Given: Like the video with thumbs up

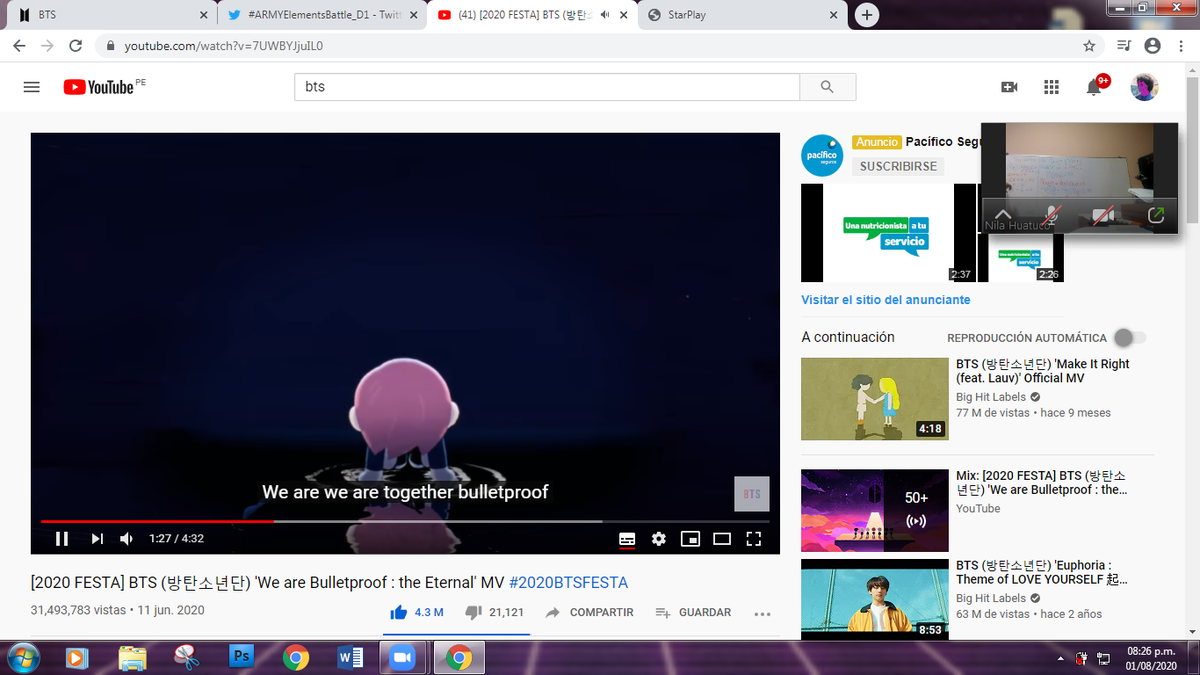Looking at the screenshot, I should point(417,612).
